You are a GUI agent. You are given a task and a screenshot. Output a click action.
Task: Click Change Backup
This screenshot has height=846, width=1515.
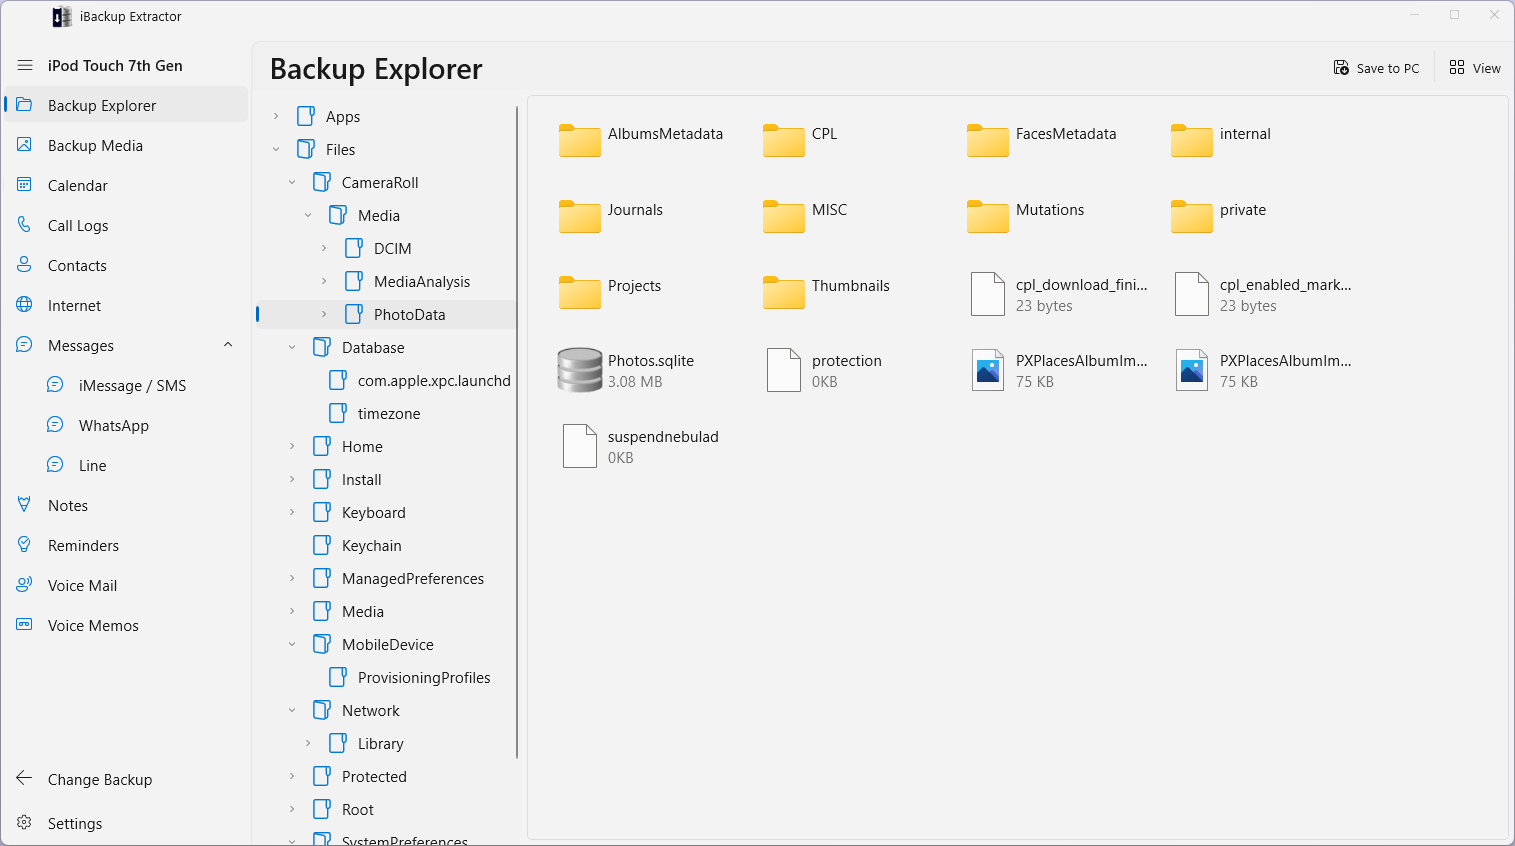100,779
